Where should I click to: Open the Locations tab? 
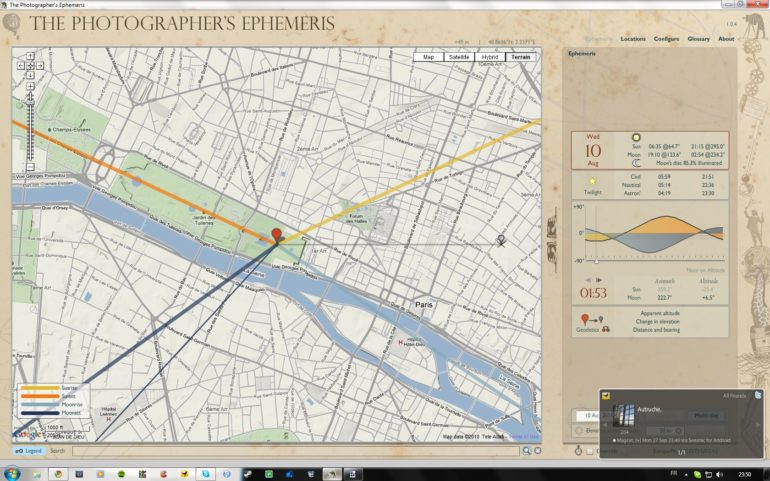[632, 39]
